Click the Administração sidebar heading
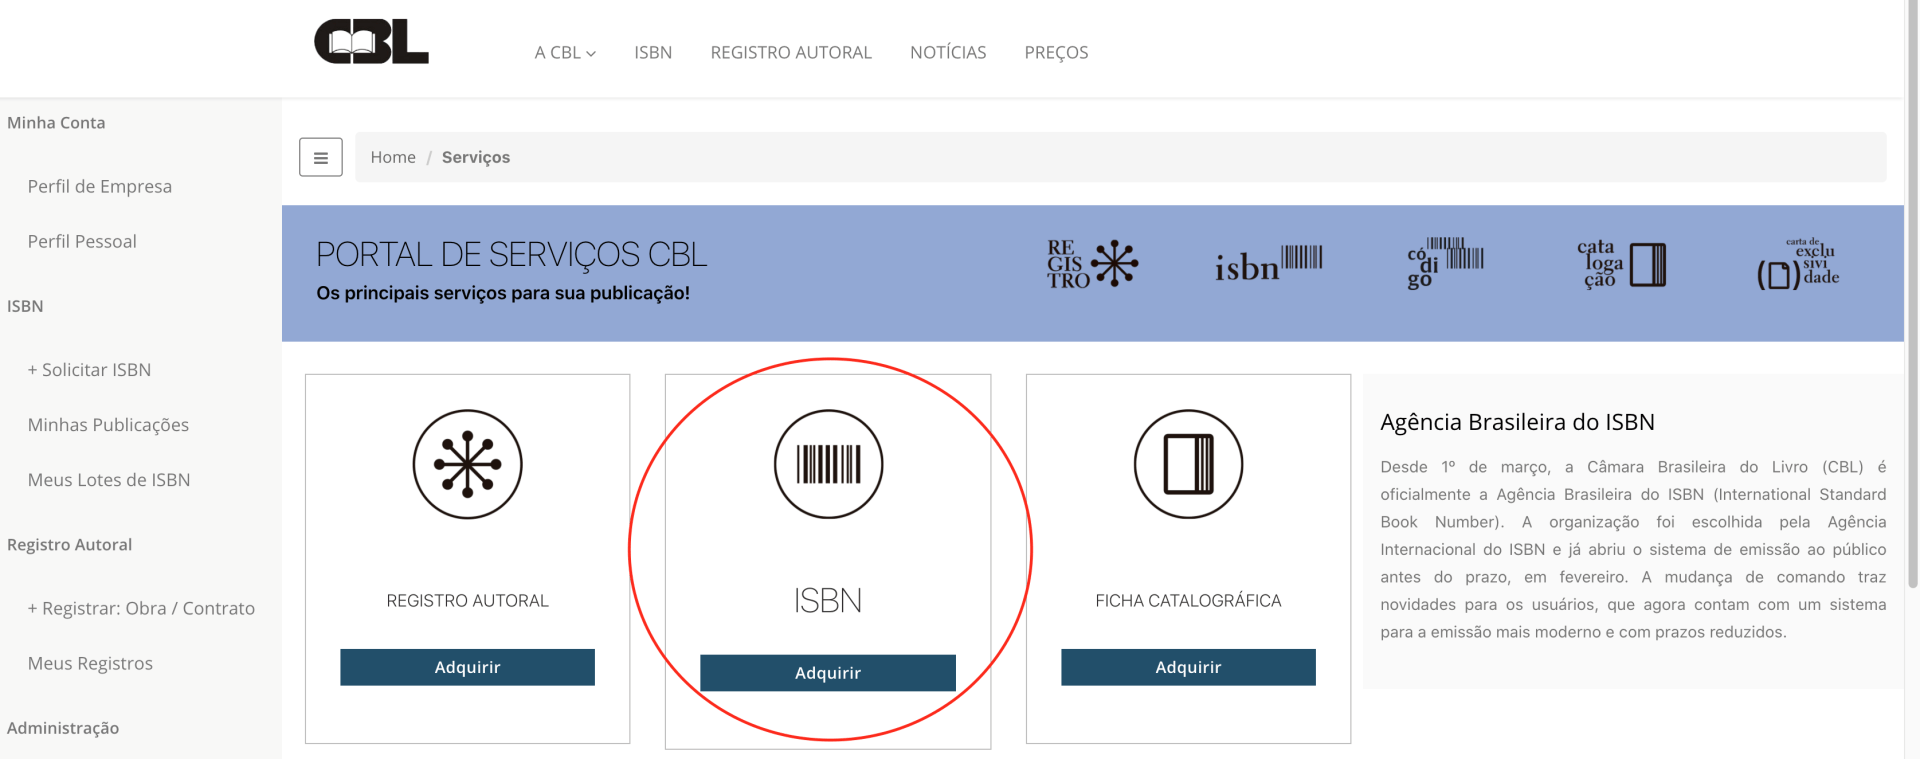 tap(63, 728)
